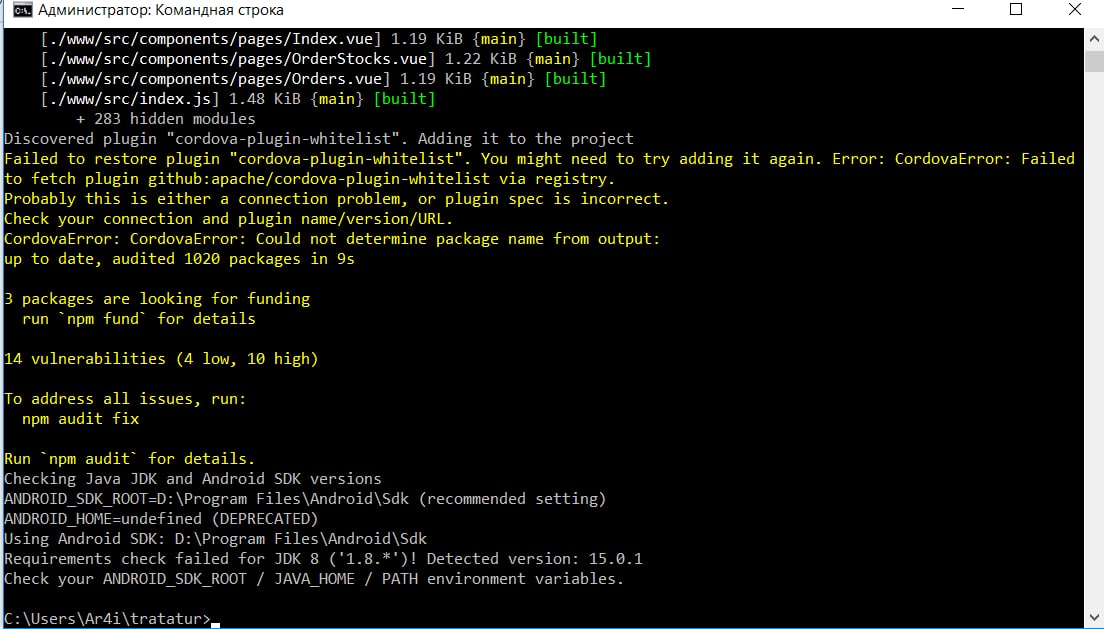
Task: Click the "+ 283 hidden modules" text
Action: 166,119
